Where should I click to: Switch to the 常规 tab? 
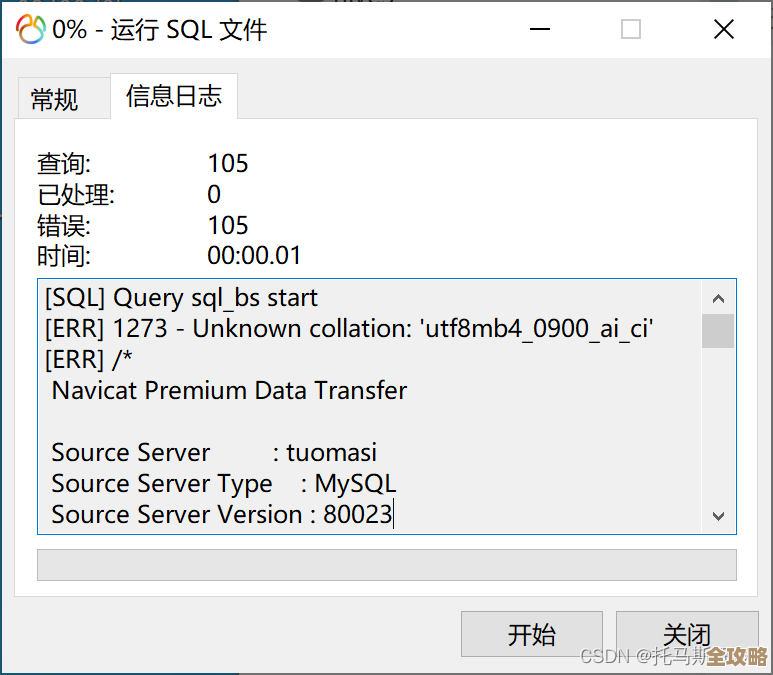64,99
